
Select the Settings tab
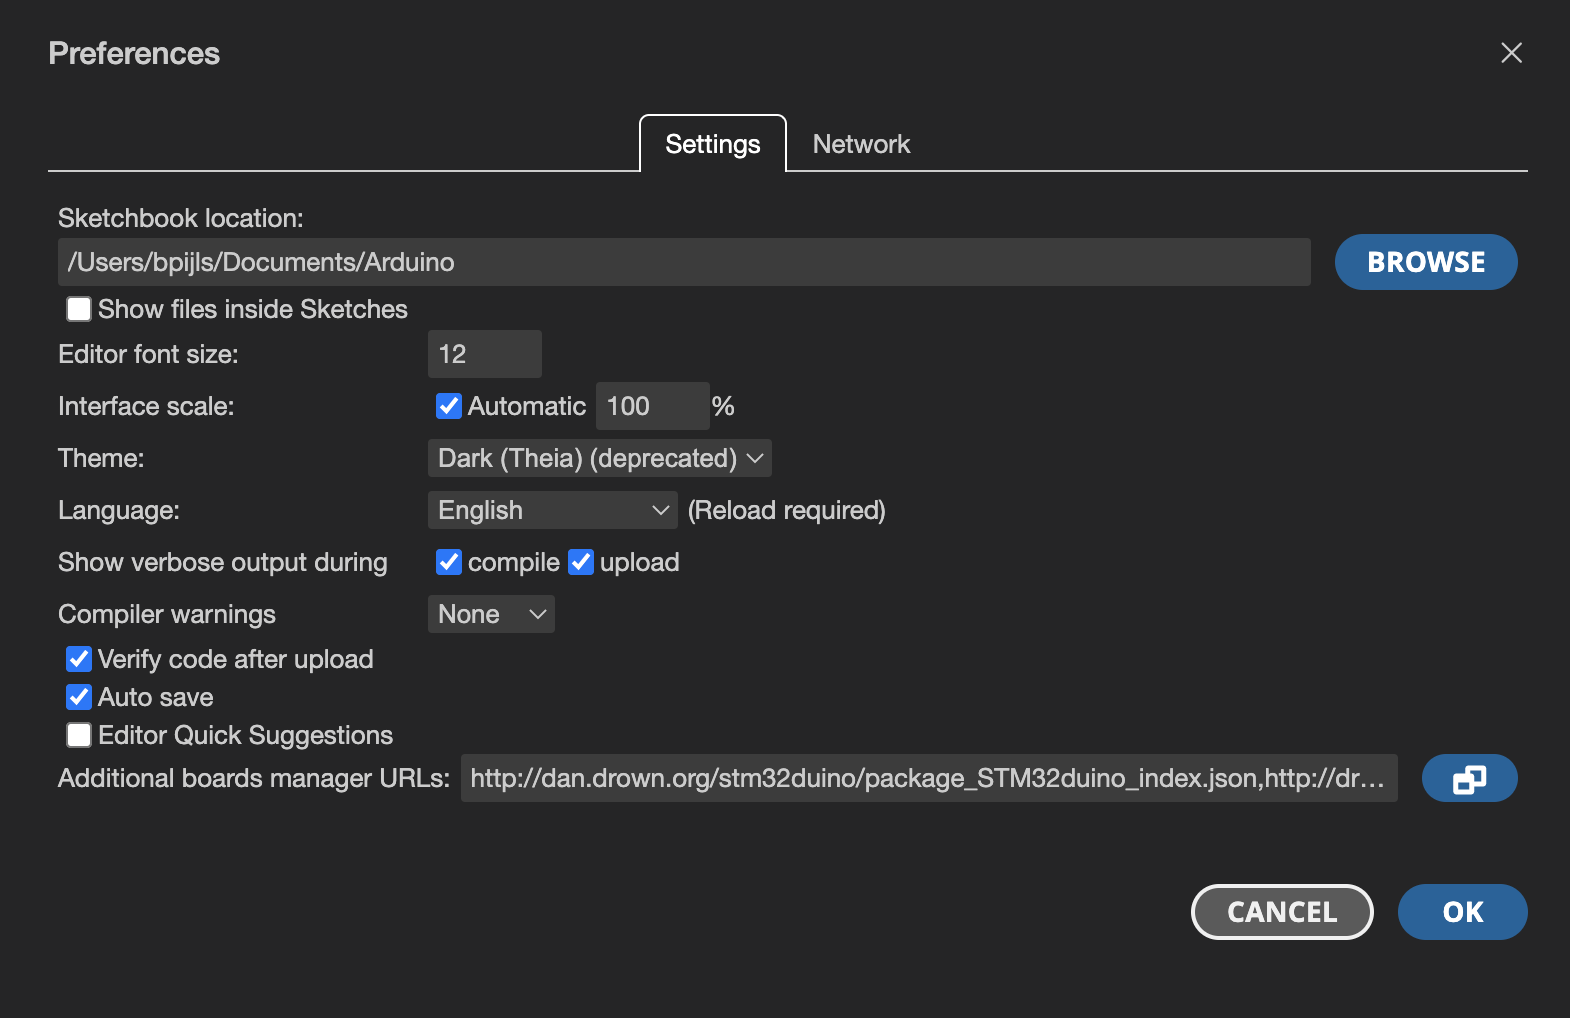712,144
